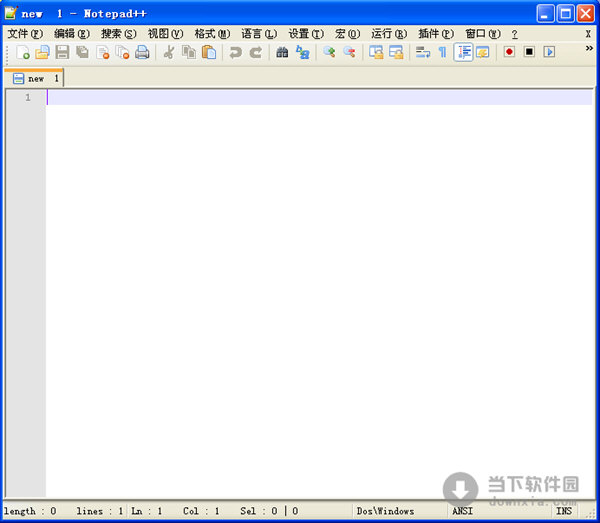Click the Zoom In magnifier icon
This screenshot has width=600, height=523.
tap(329, 52)
